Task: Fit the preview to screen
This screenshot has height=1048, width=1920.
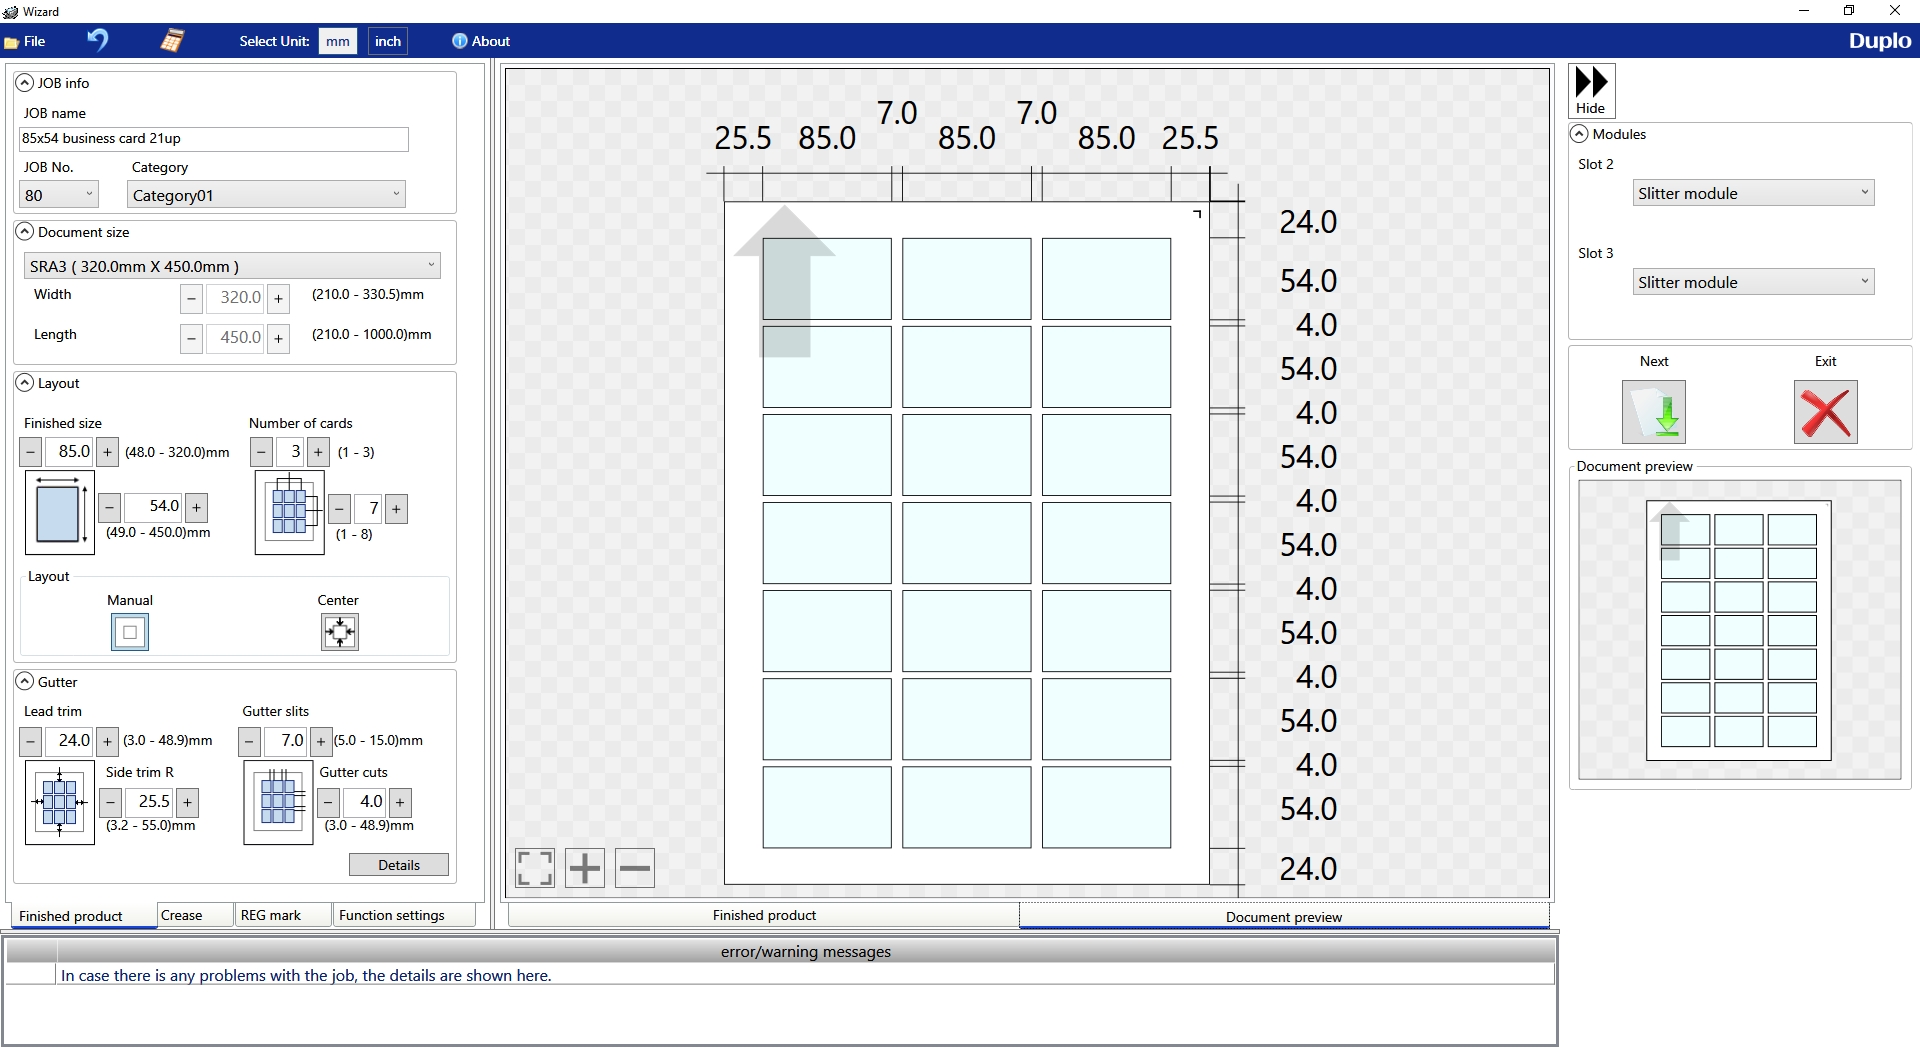Action: [x=535, y=868]
